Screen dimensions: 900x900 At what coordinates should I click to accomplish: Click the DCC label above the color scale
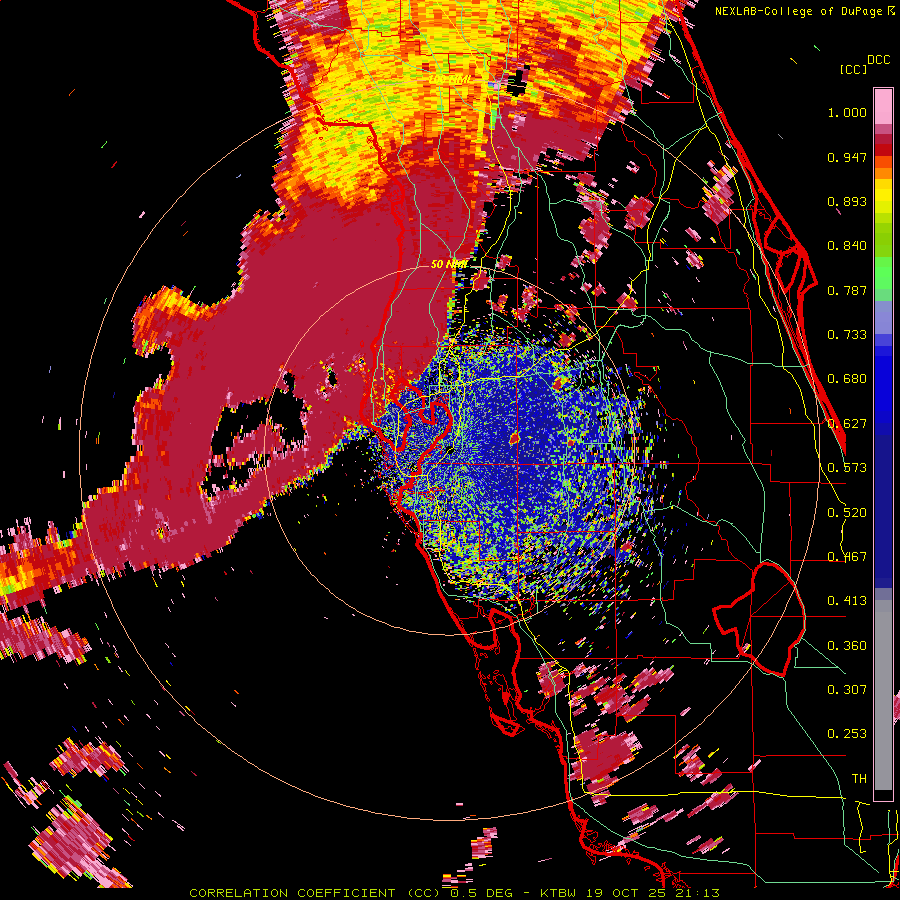879,60
